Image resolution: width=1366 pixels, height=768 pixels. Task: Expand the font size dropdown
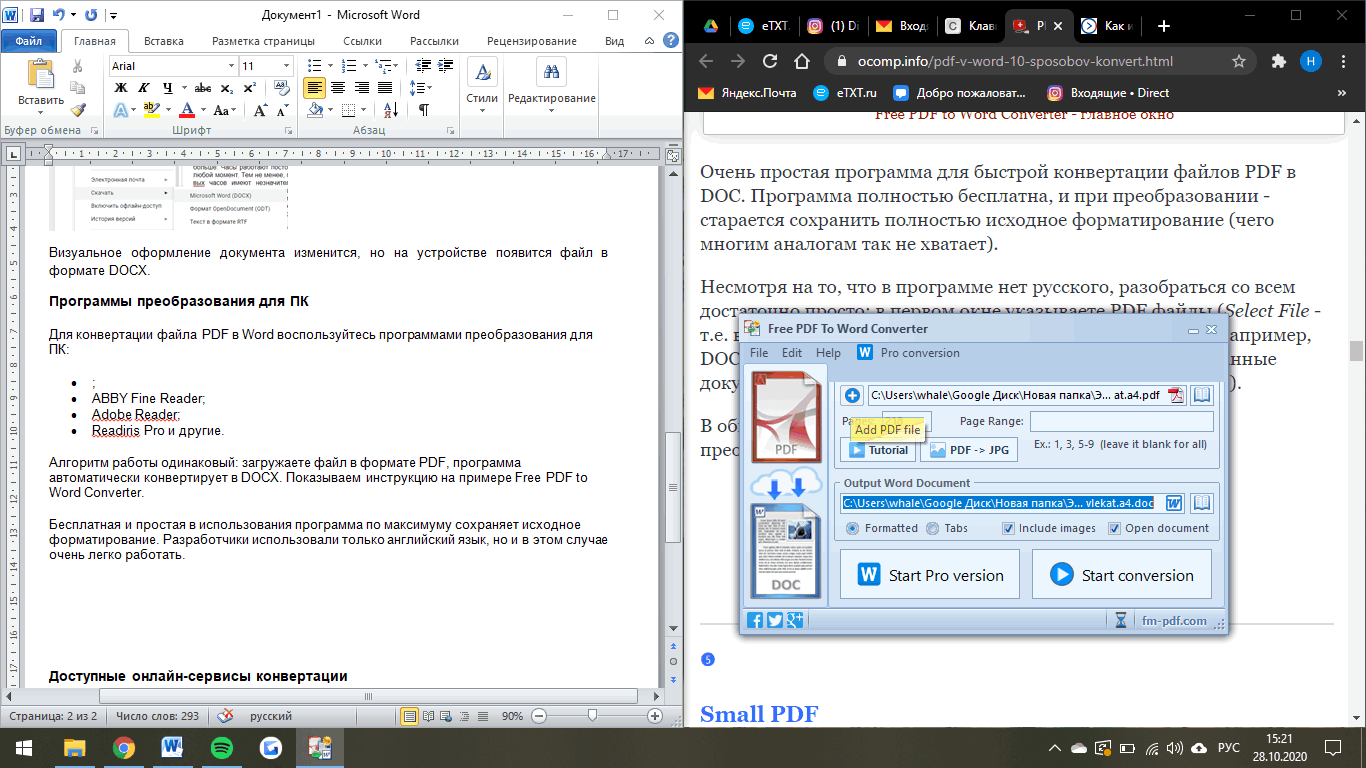[288, 66]
